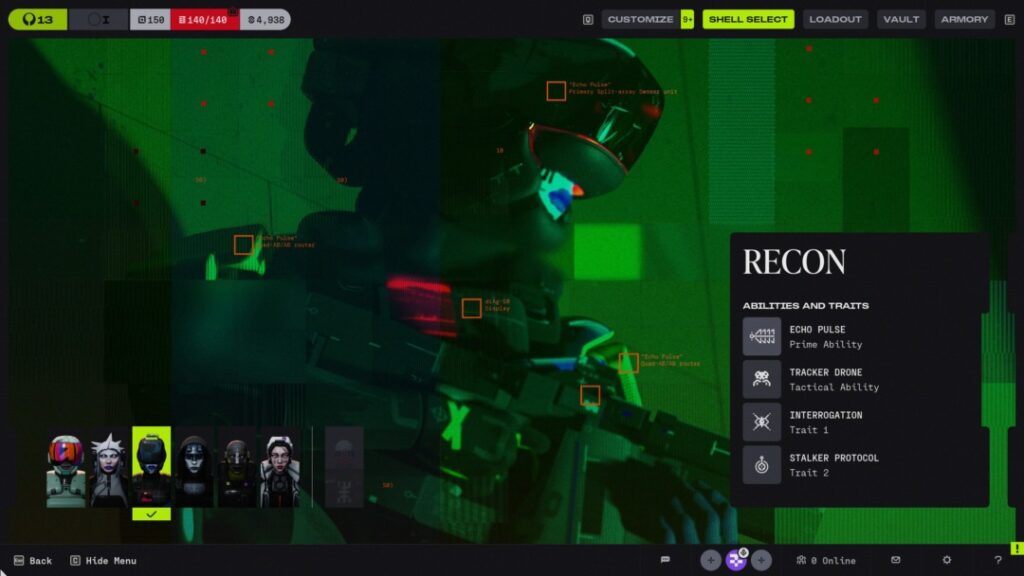Inspect the Stalker Protocol trait icon
This screenshot has width=1024, height=576.
click(761, 465)
